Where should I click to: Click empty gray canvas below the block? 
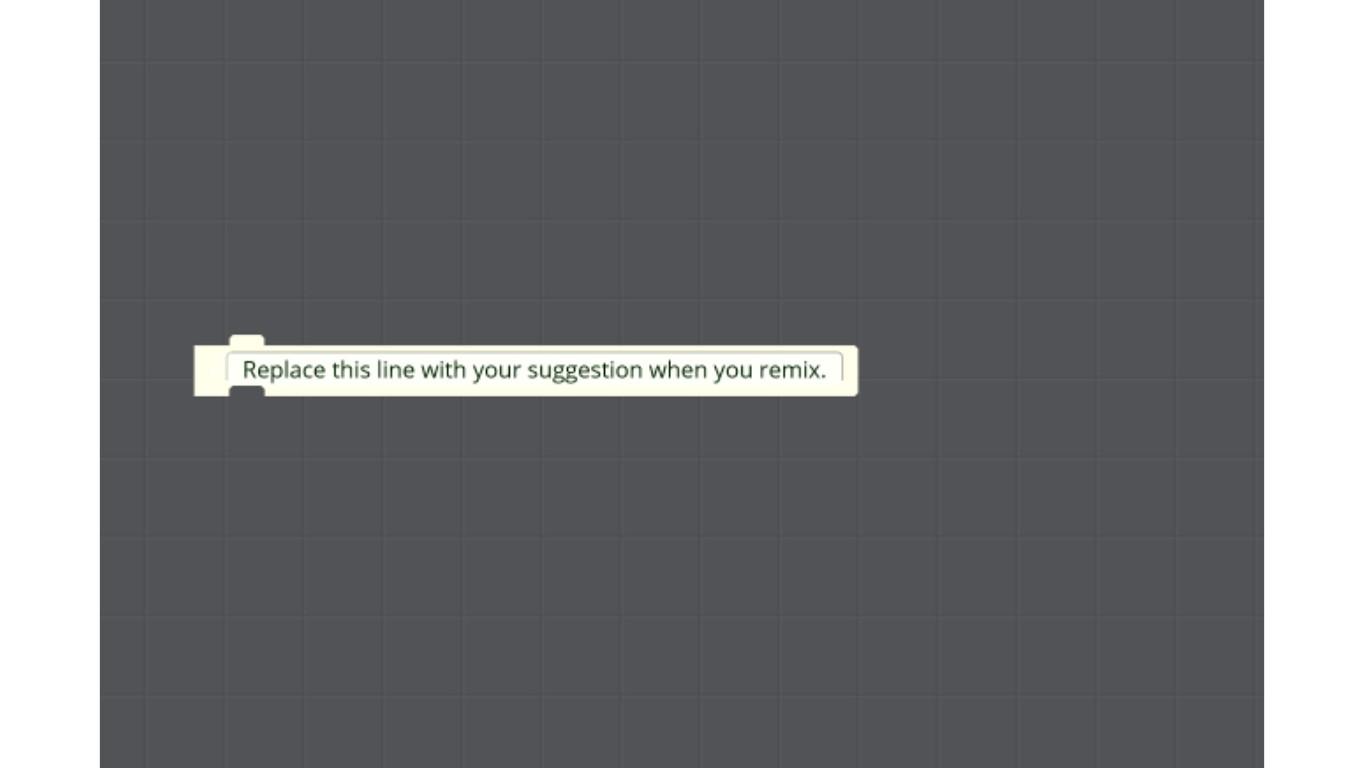[x=680, y=580]
